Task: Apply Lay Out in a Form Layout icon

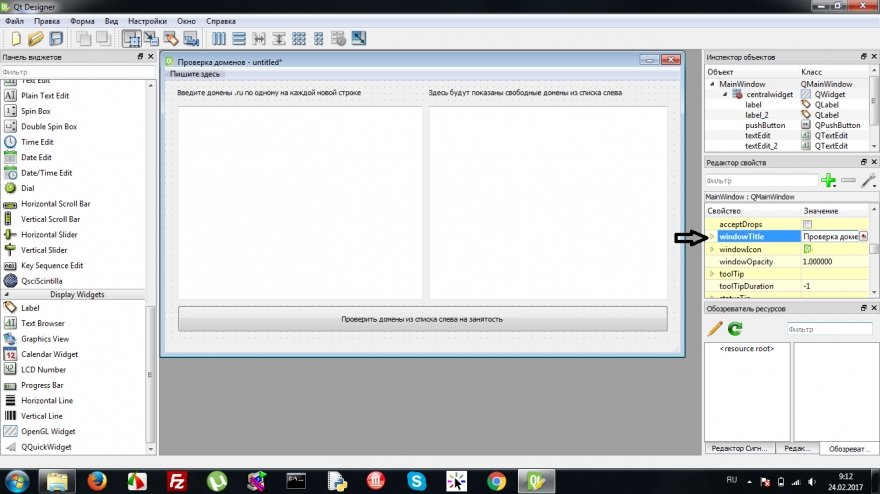Action: click(x=319, y=39)
